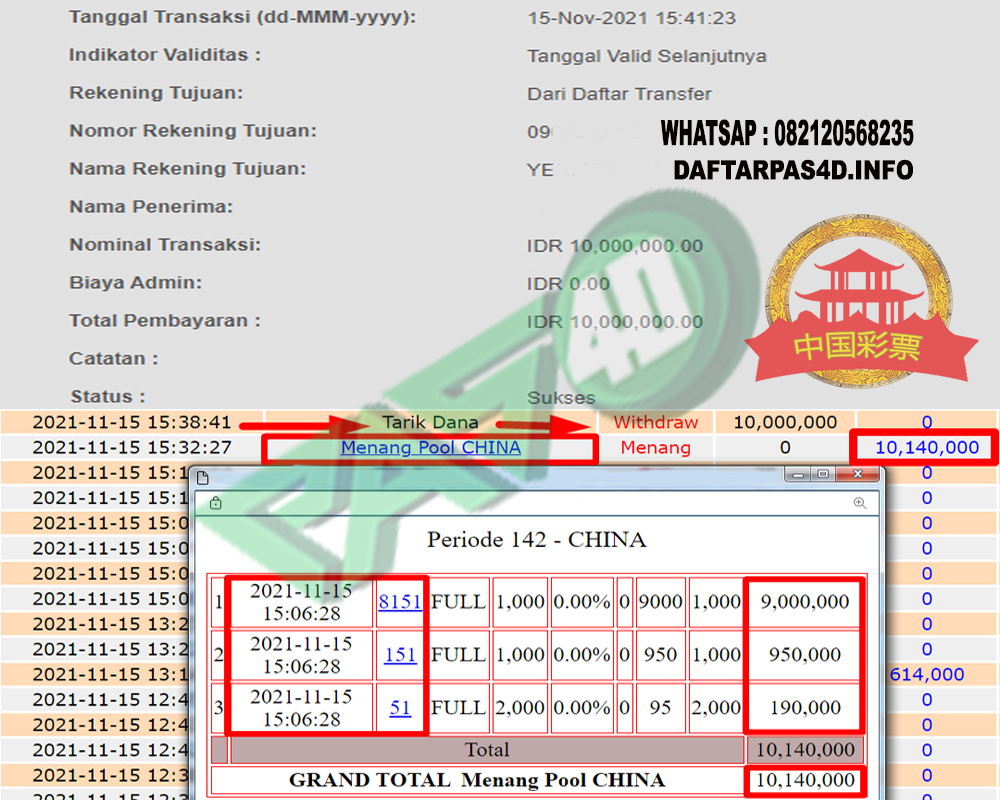
Task: Click the Withdraw status cell
Action: point(656,422)
